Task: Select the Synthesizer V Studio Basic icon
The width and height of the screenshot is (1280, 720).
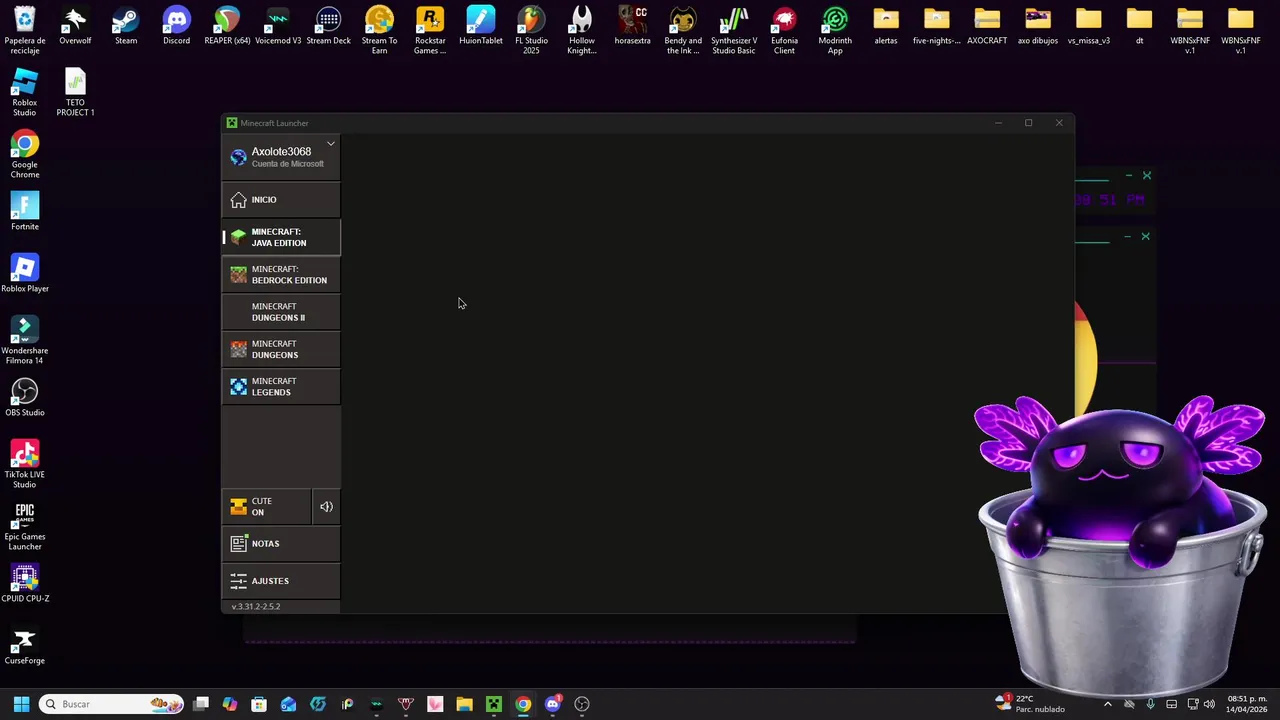Action: (x=734, y=31)
